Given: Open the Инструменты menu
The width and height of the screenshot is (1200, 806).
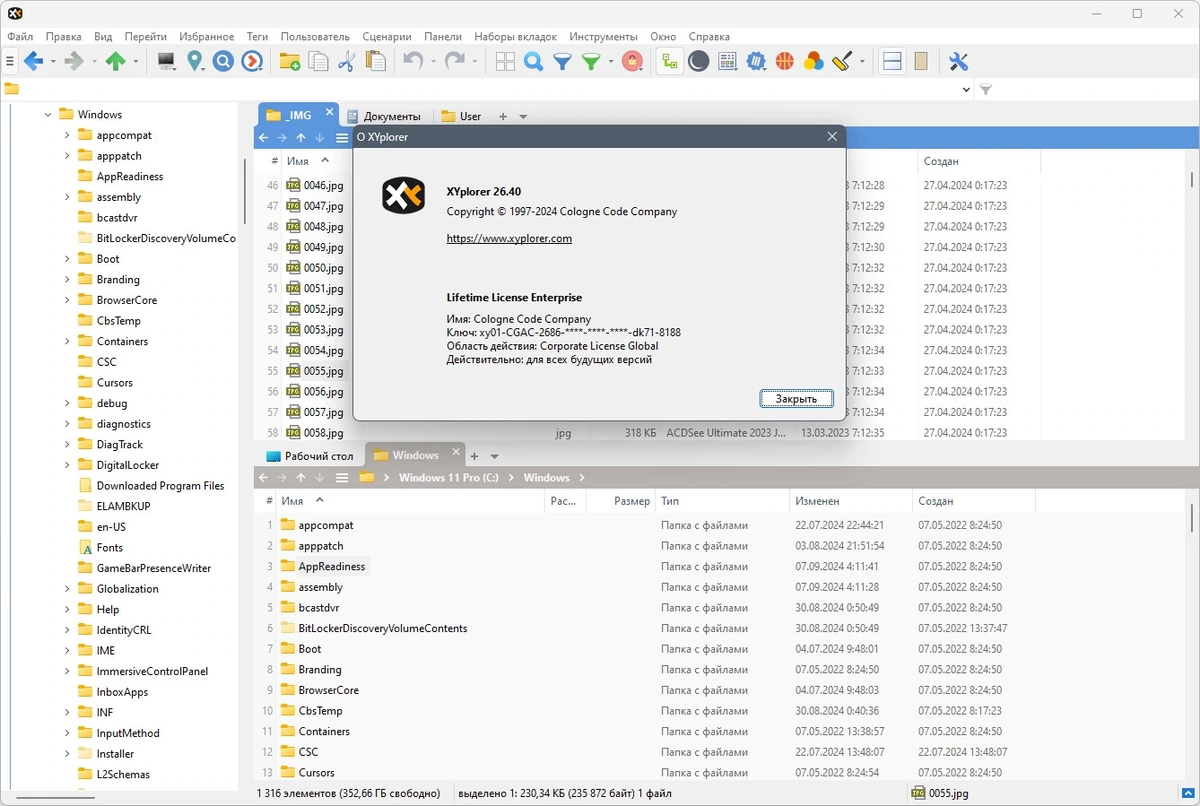Looking at the screenshot, I should [x=606, y=36].
